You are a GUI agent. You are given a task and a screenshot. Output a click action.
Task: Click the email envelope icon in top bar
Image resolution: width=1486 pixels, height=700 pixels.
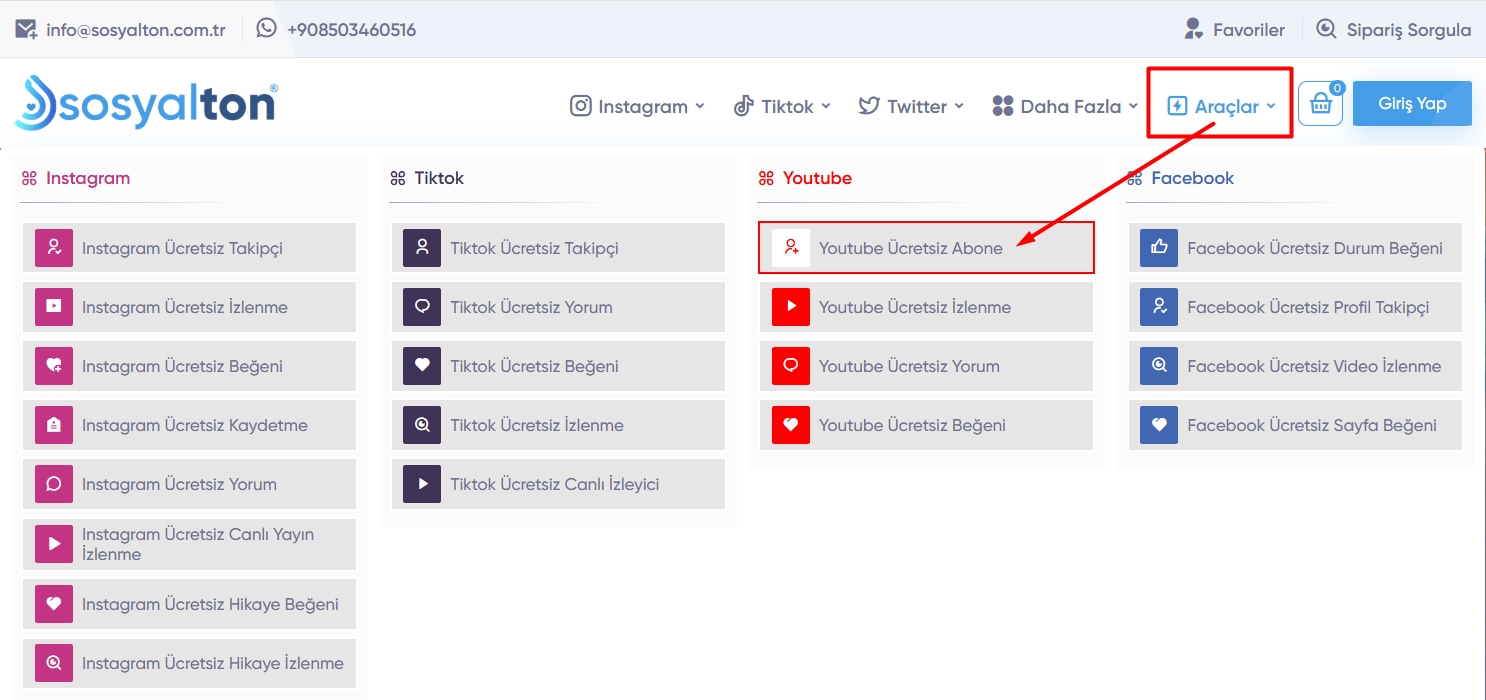tap(26, 29)
